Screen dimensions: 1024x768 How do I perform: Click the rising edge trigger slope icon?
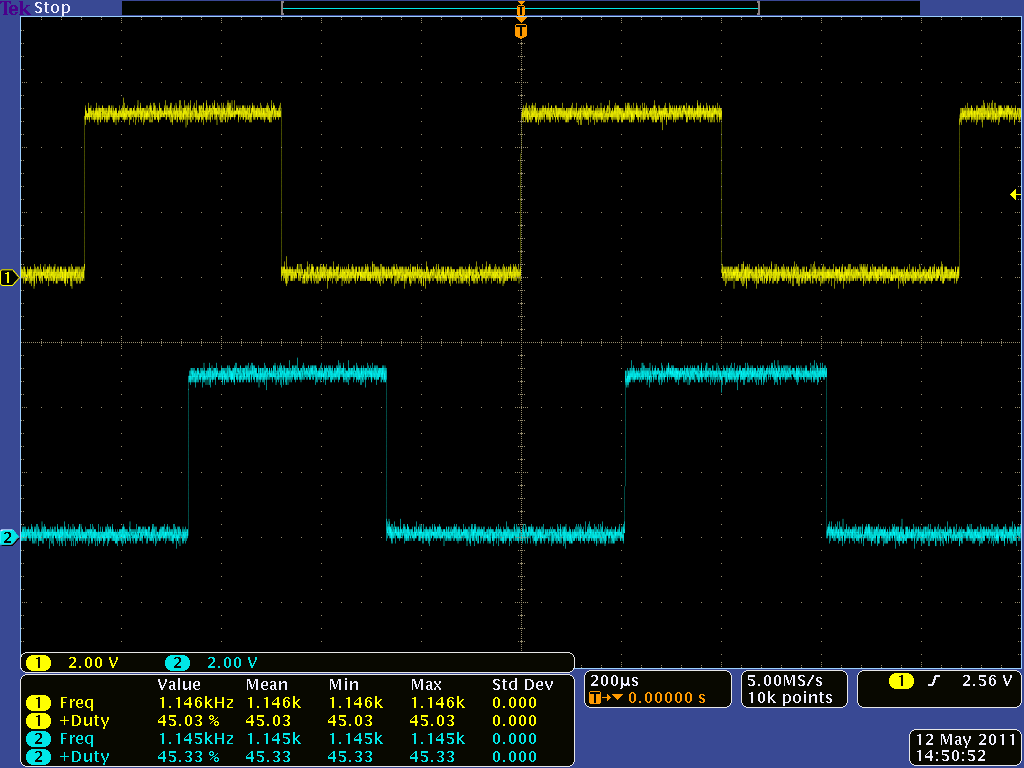(934, 681)
